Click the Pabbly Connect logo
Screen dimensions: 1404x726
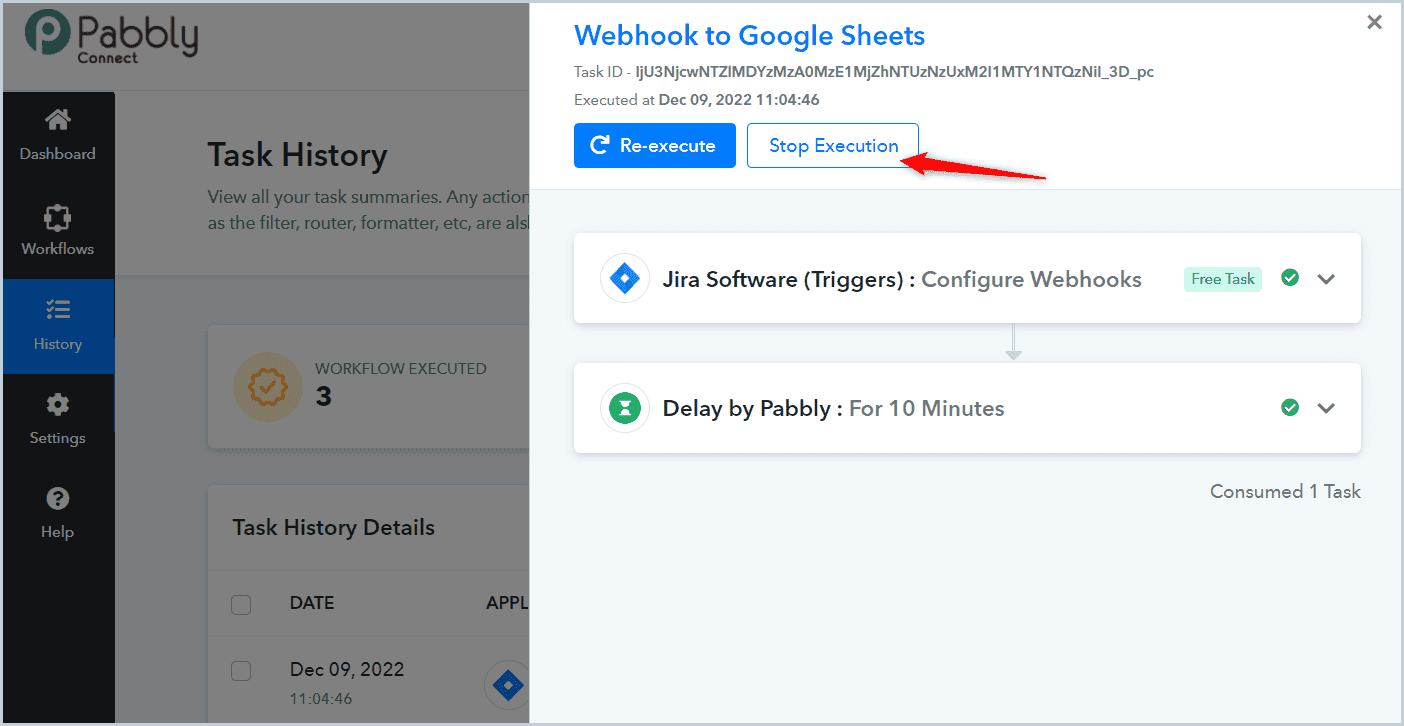click(111, 37)
